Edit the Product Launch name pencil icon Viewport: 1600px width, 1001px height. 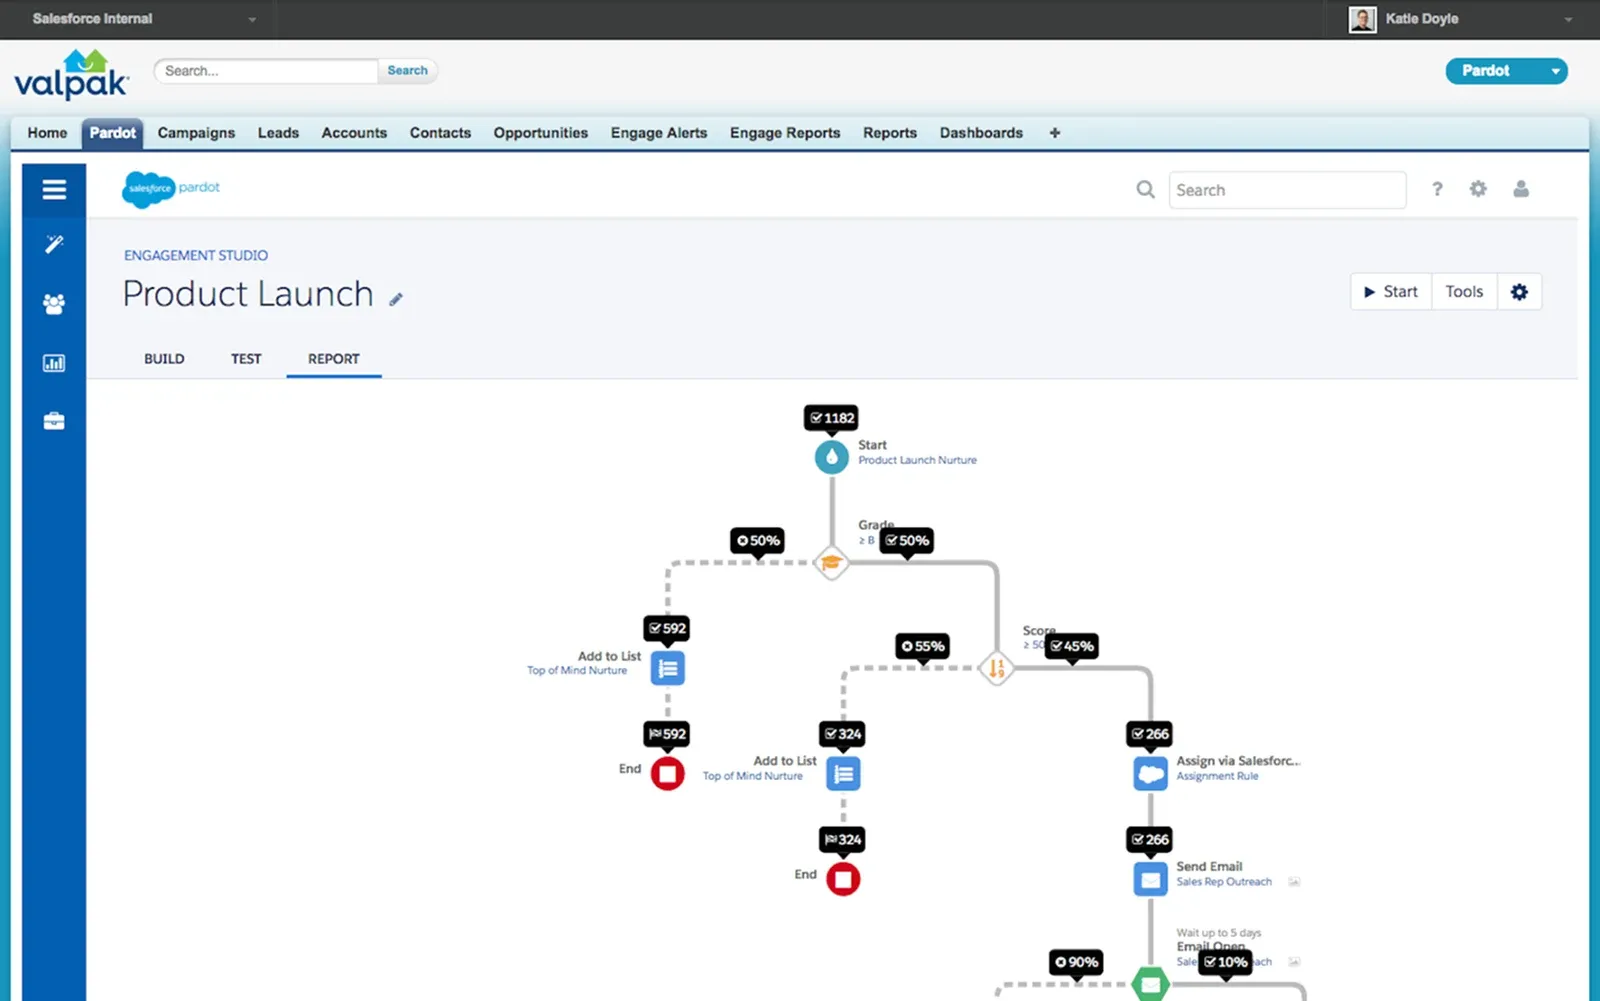coord(396,299)
